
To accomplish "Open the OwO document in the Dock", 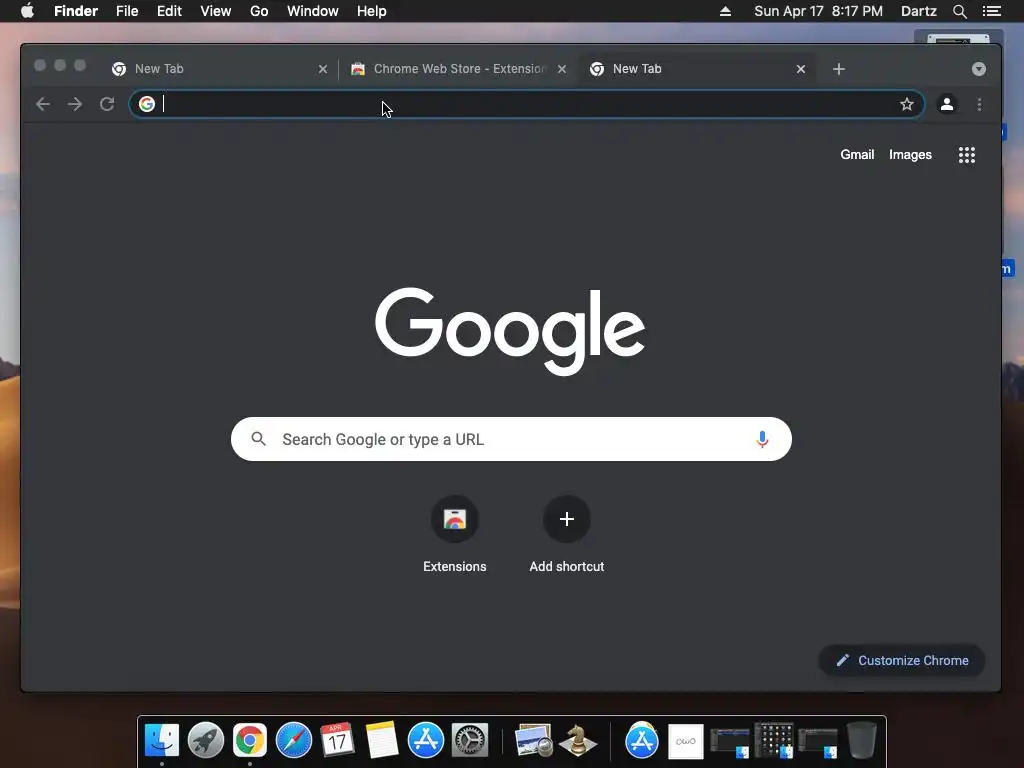I will 686,741.
